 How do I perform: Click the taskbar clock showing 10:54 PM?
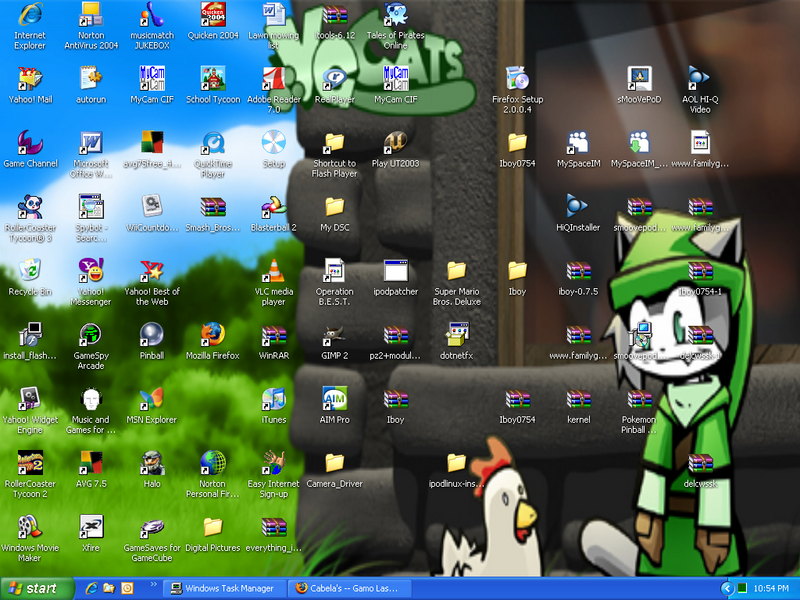coord(773,588)
